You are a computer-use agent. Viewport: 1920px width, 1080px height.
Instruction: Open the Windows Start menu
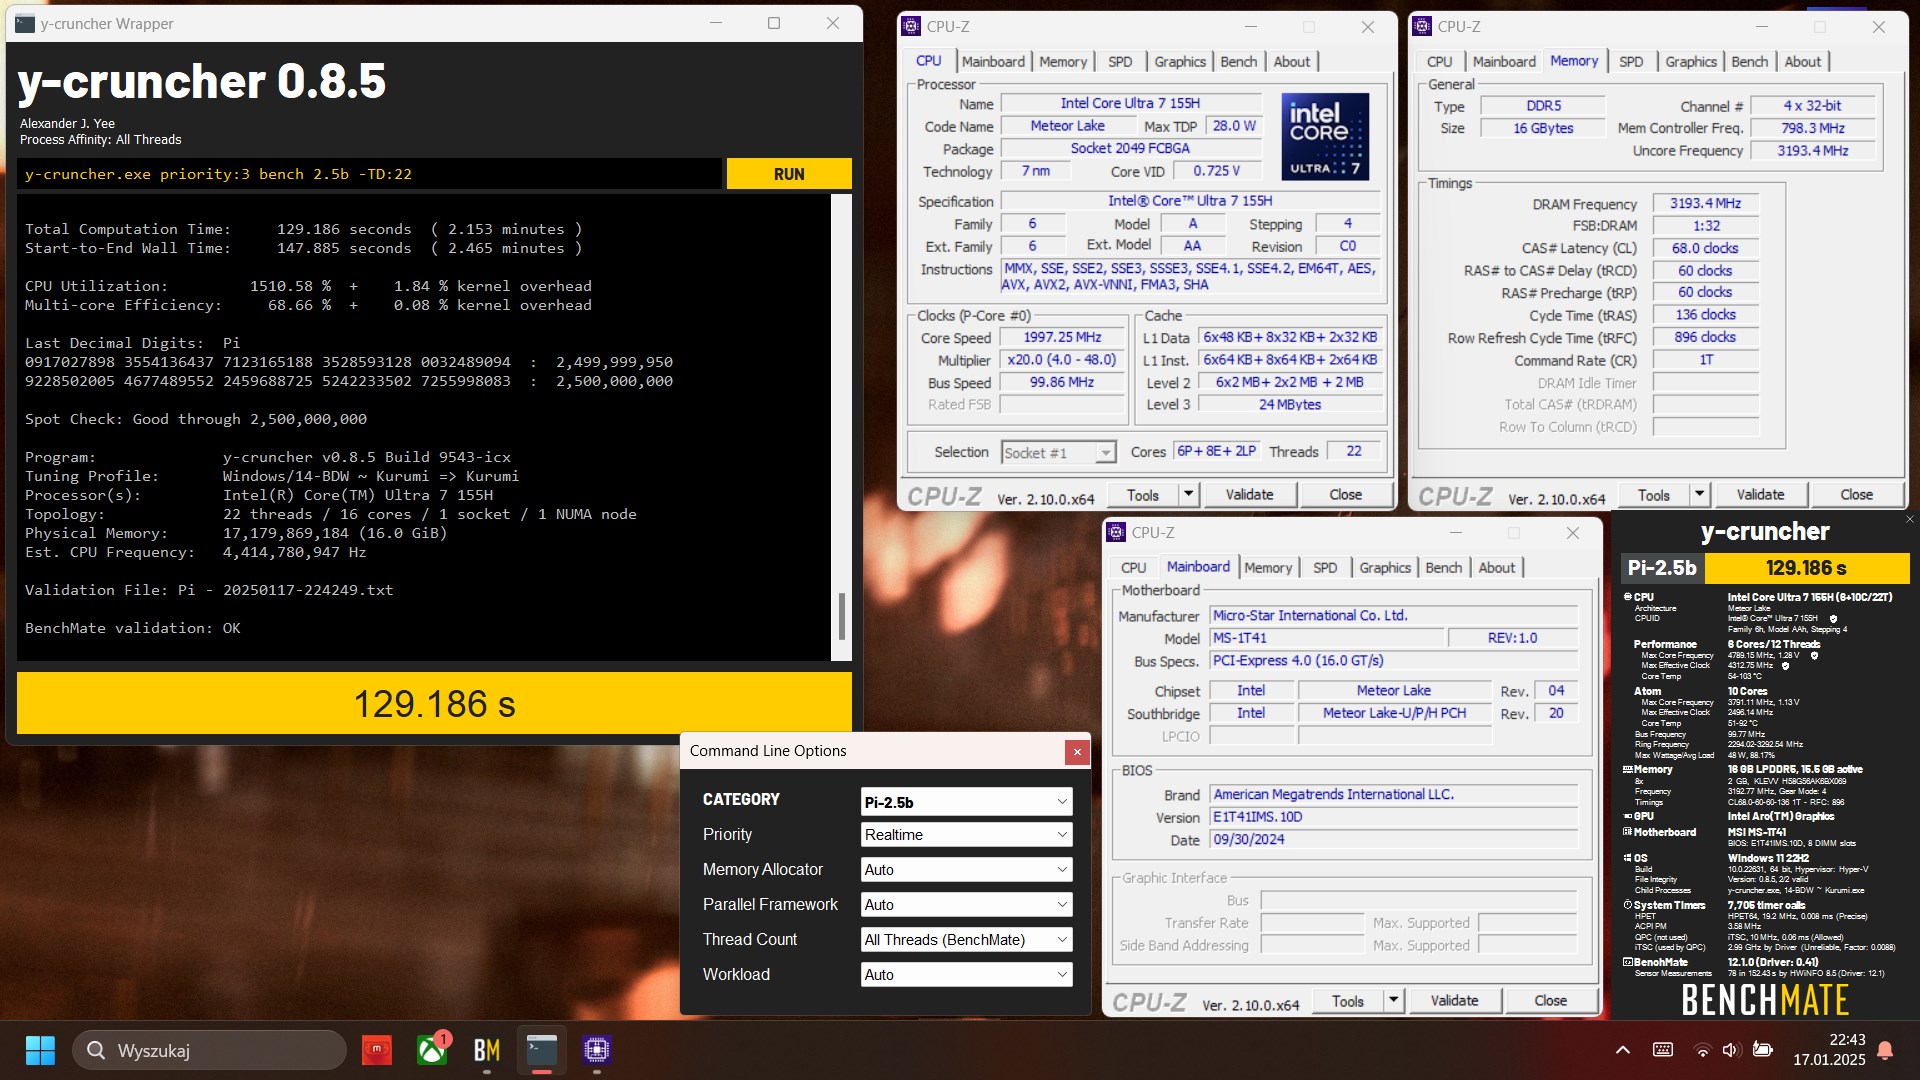click(x=40, y=1050)
